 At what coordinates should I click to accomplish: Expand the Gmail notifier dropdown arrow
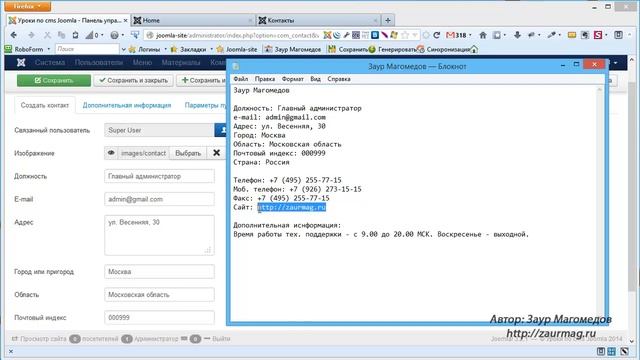470,35
